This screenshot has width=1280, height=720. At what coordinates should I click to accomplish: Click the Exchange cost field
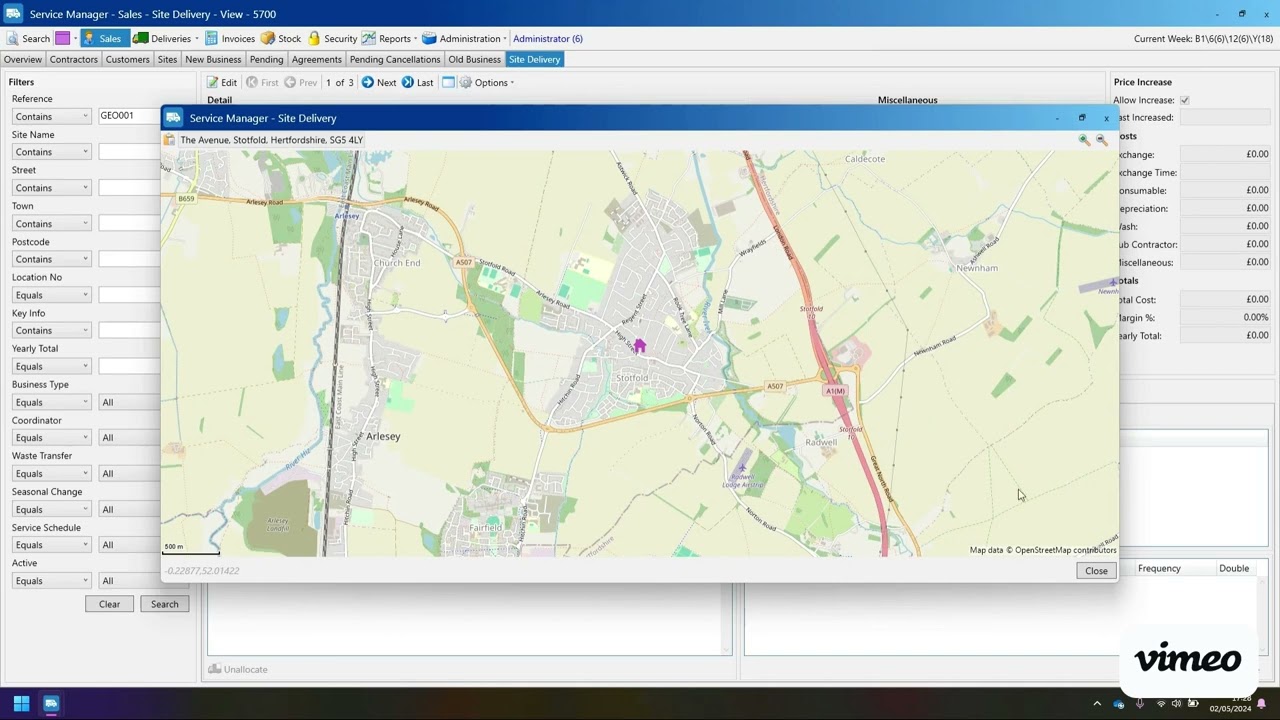pyautogui.click(x=1225, y=154)
